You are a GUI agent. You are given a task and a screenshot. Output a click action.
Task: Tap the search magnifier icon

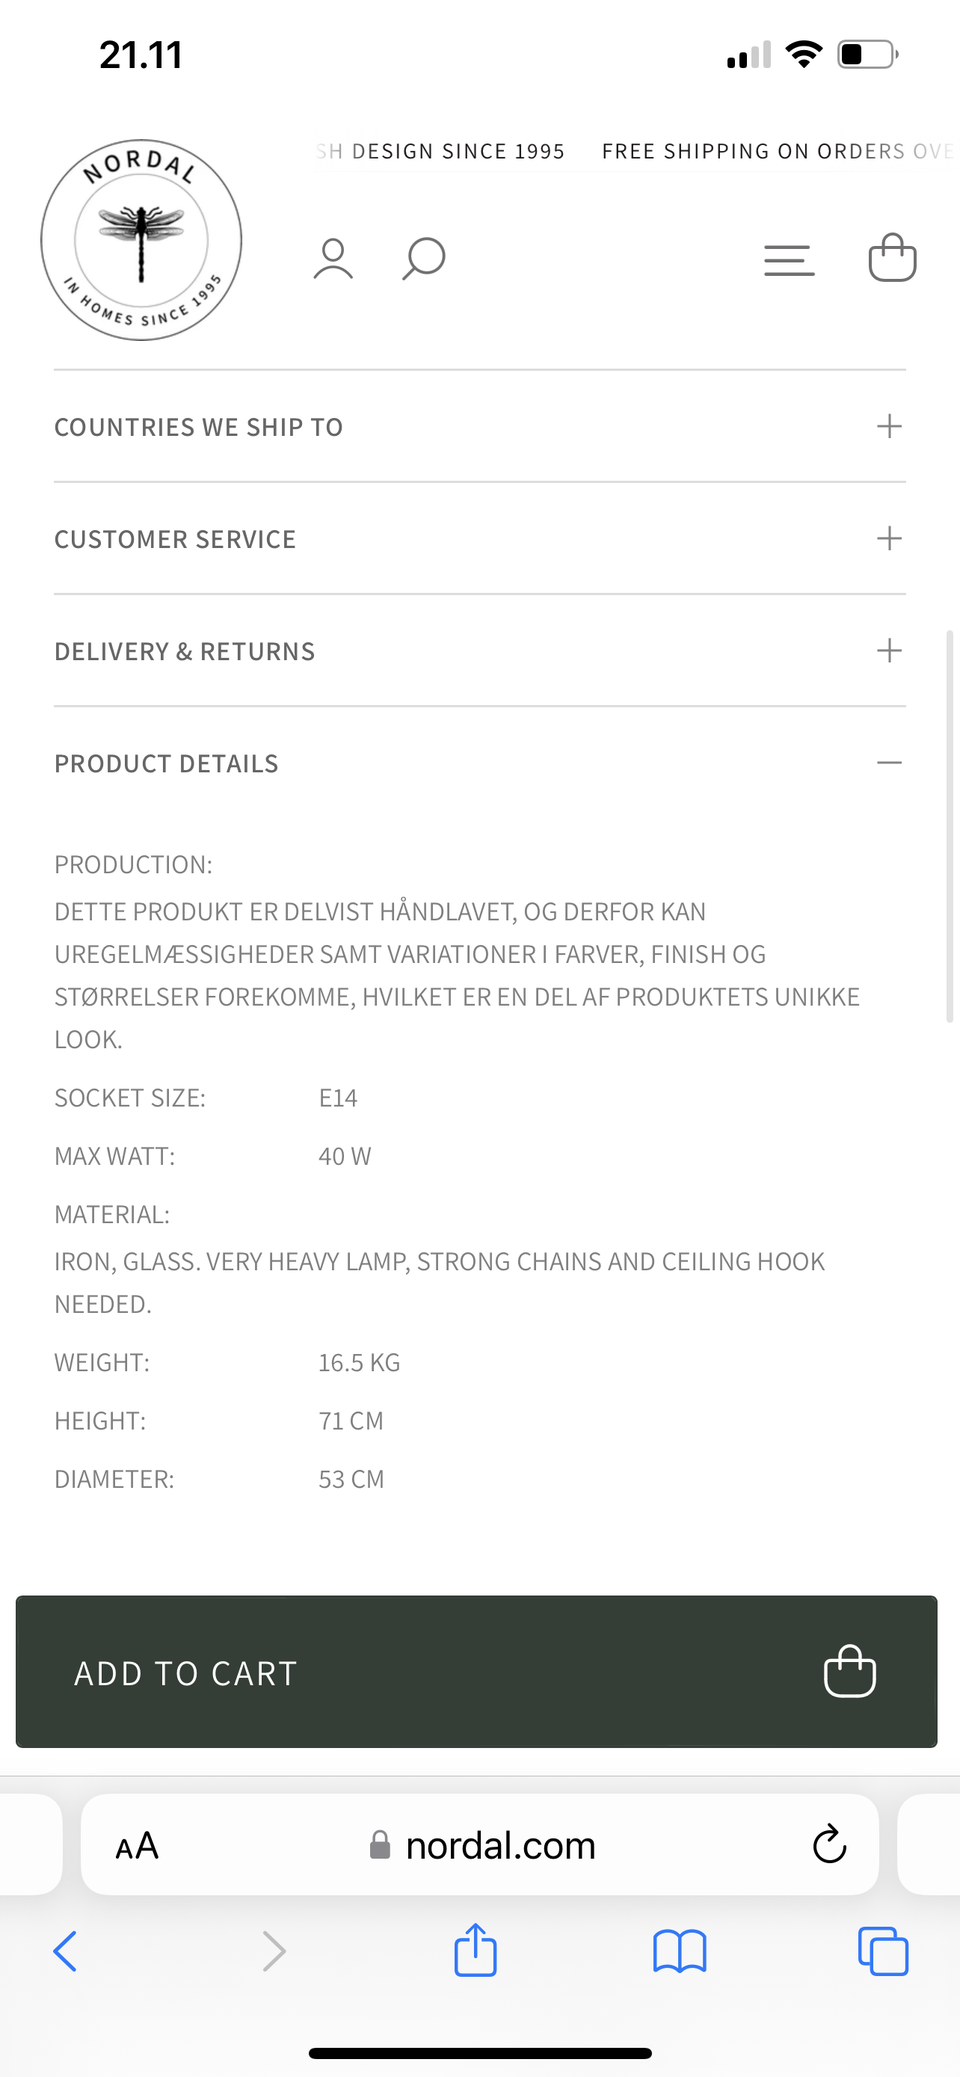[424, 259]
